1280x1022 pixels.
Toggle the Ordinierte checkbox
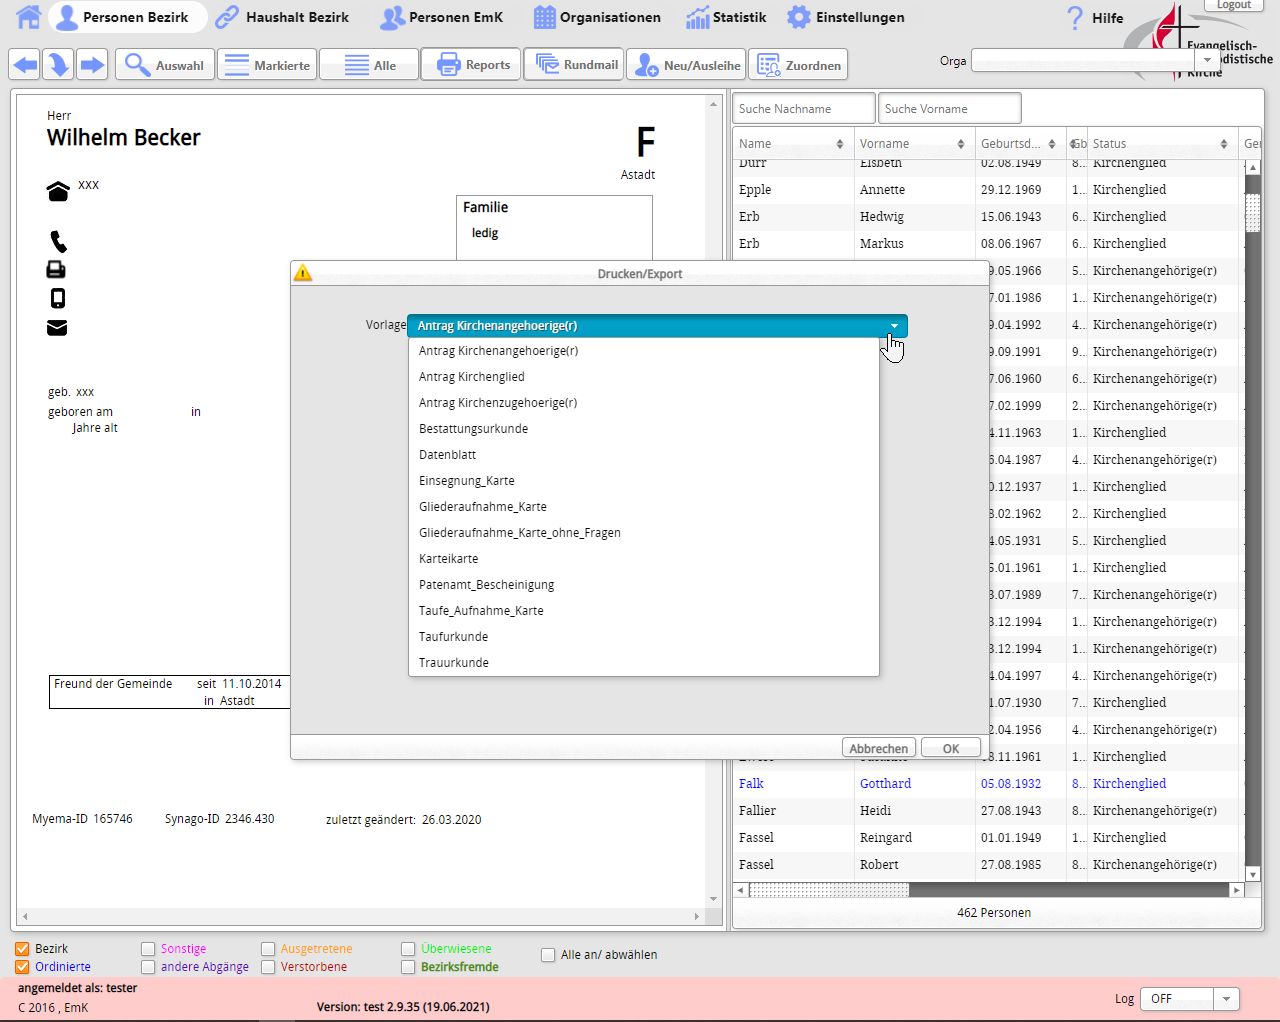[22, 967]
